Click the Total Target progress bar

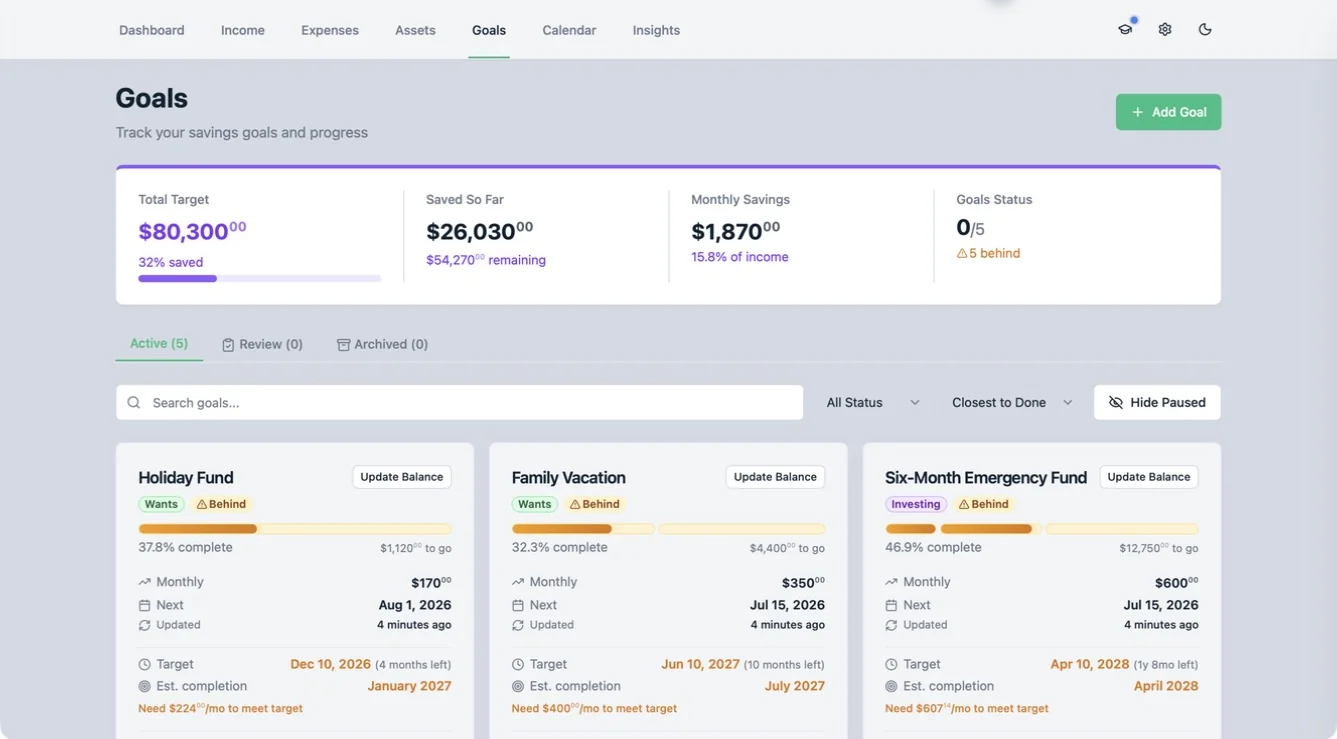[x=260, y=279]
